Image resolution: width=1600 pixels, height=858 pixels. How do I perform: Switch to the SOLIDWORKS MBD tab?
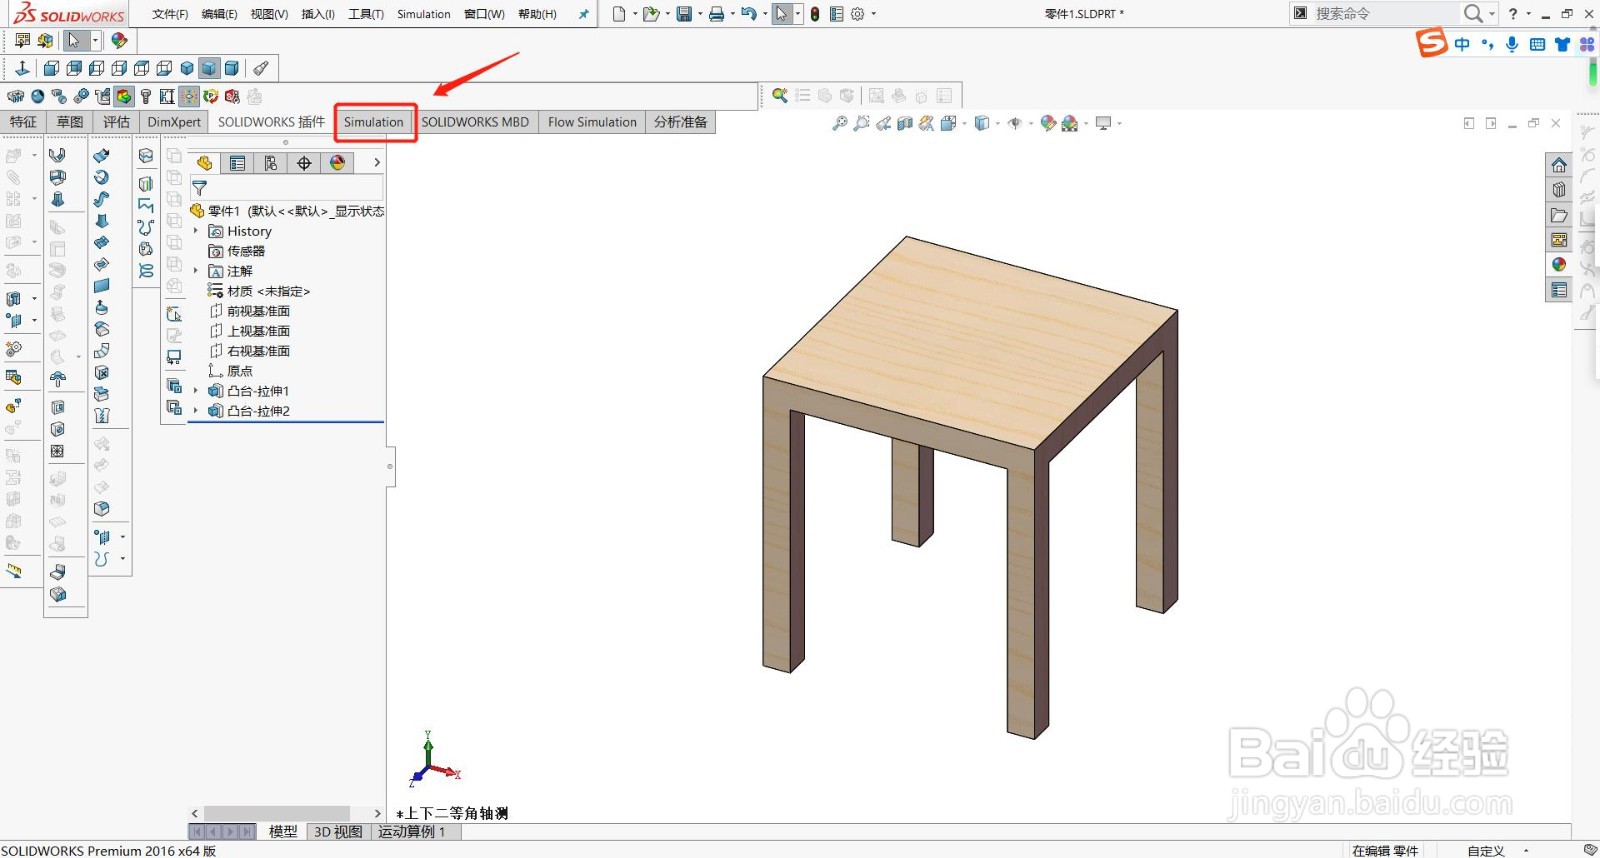475,122
